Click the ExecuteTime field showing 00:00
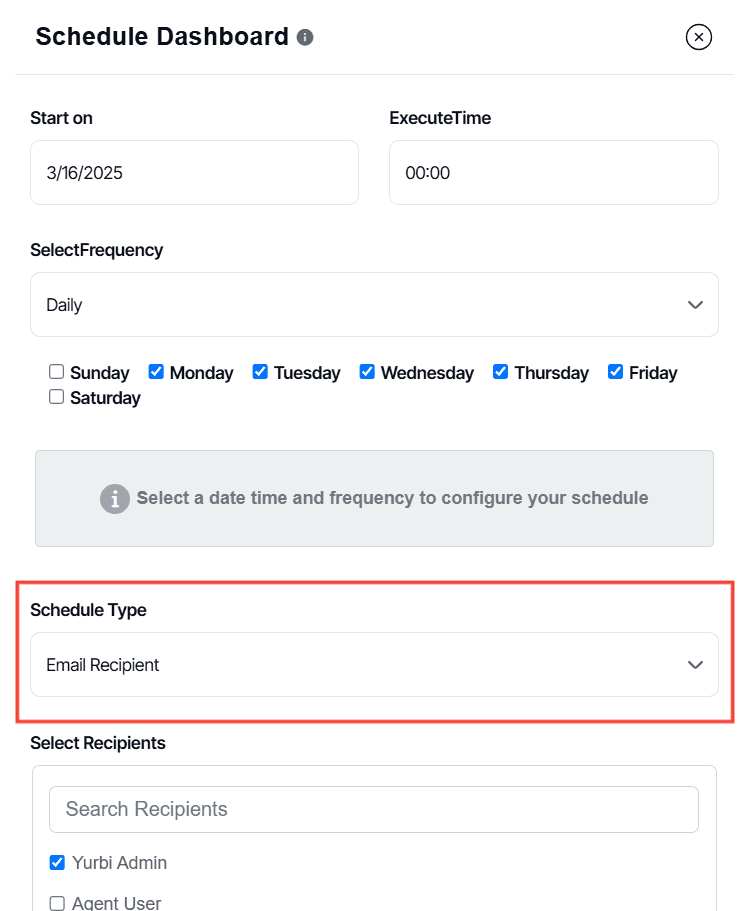Screen dimensions: 744x911 [553, 172]
